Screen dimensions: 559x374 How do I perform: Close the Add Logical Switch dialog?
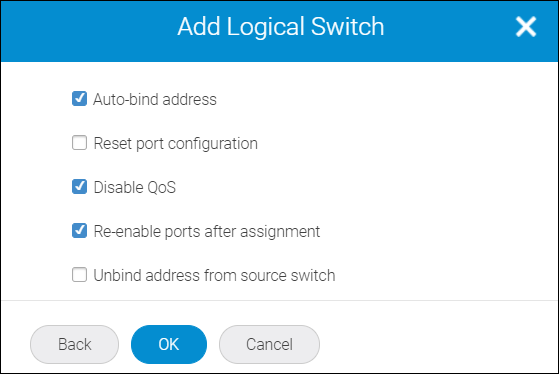[526, 27]
